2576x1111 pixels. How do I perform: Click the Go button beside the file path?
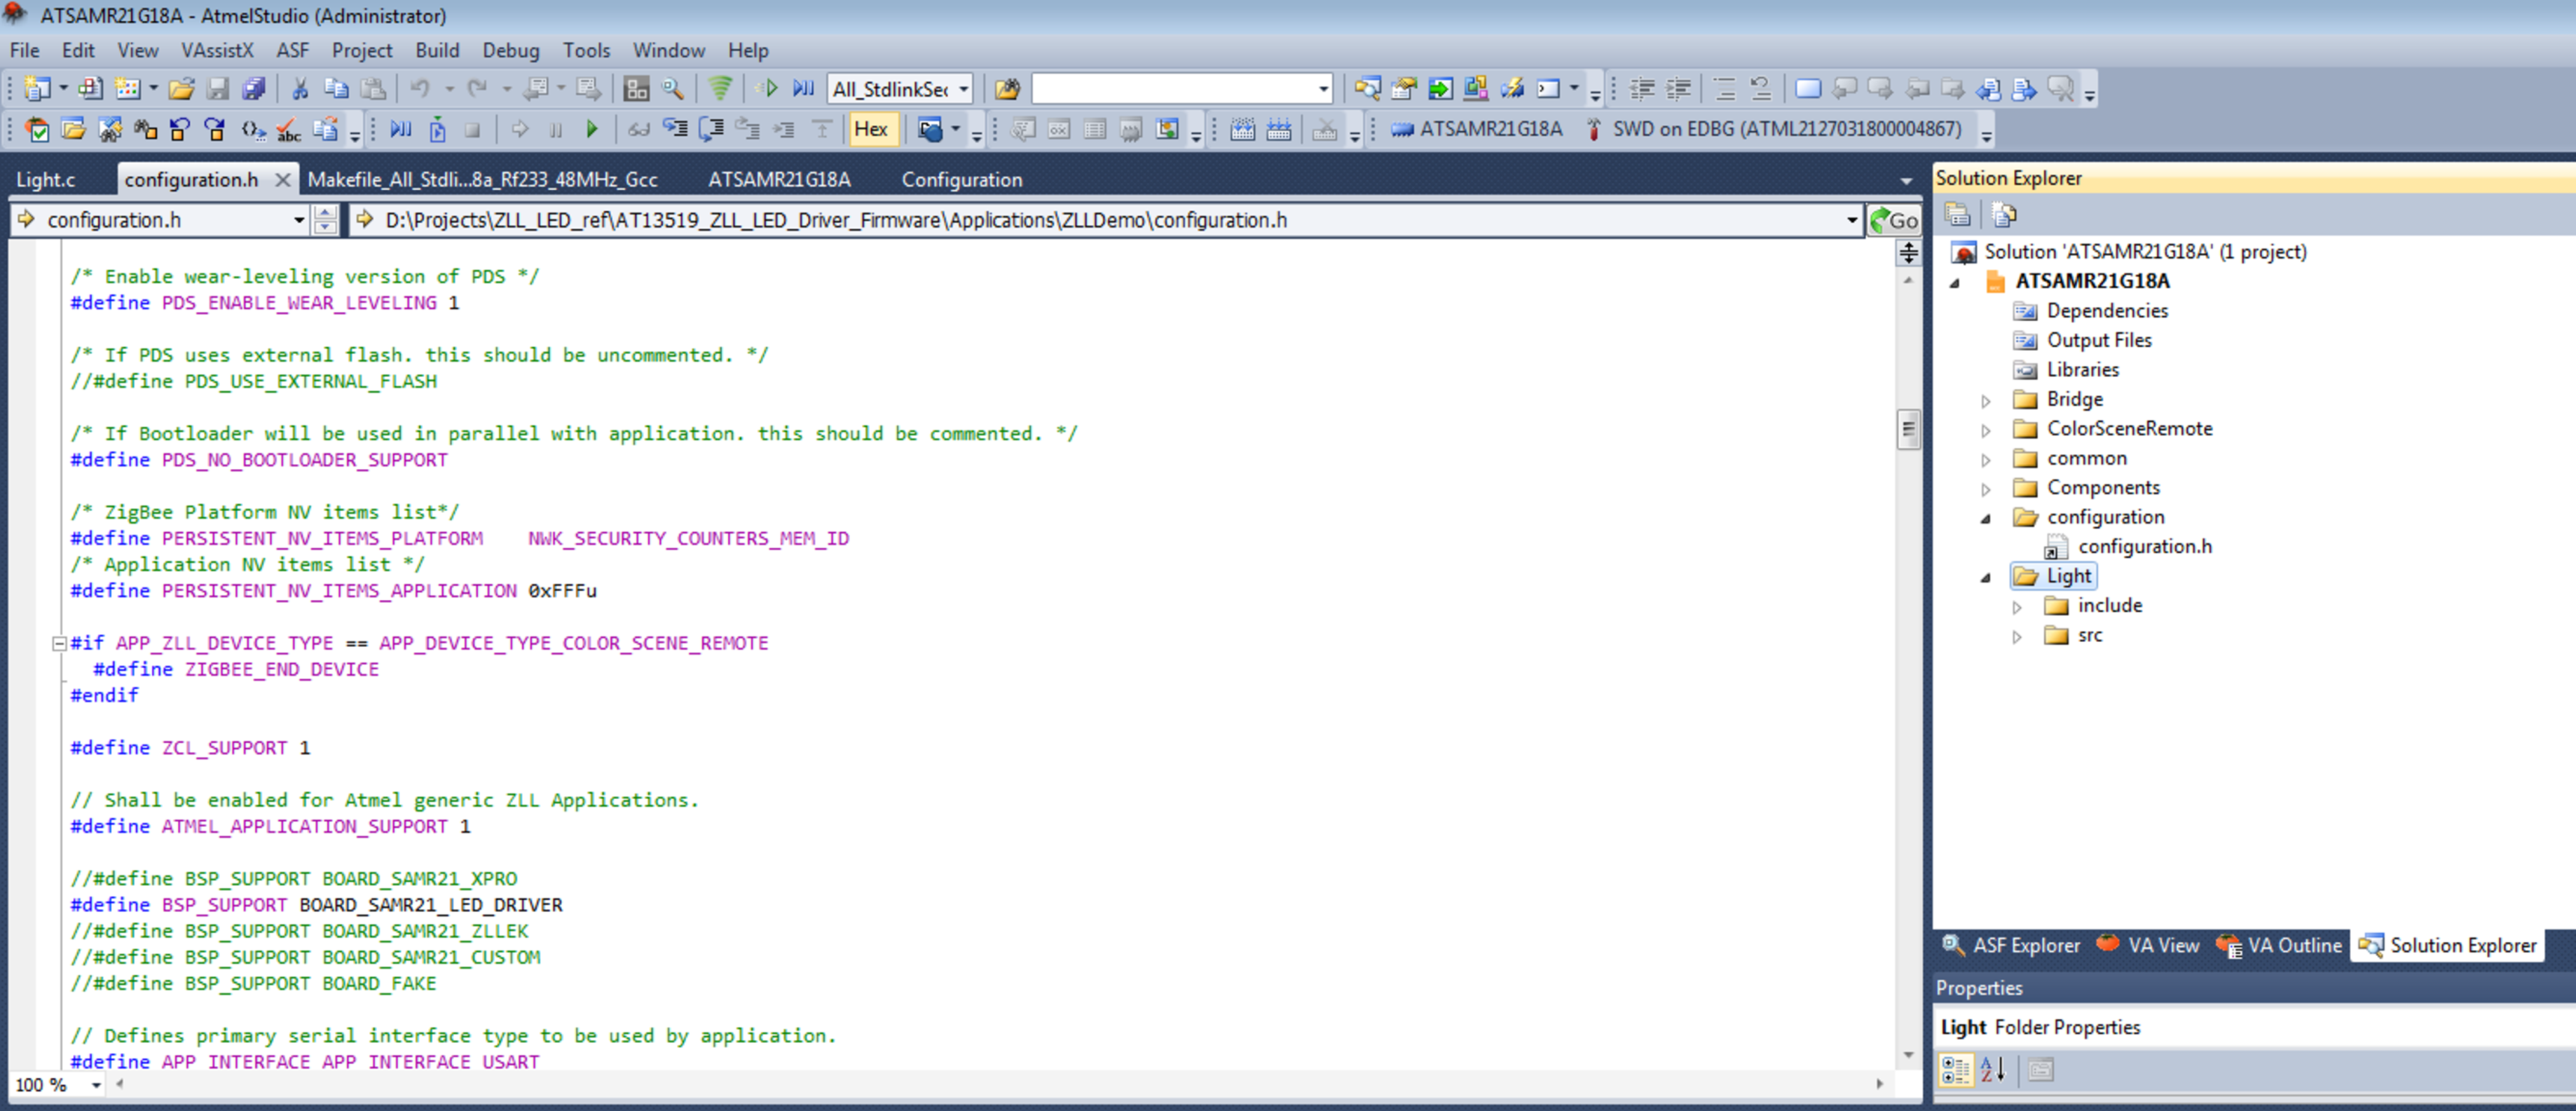1895,220
